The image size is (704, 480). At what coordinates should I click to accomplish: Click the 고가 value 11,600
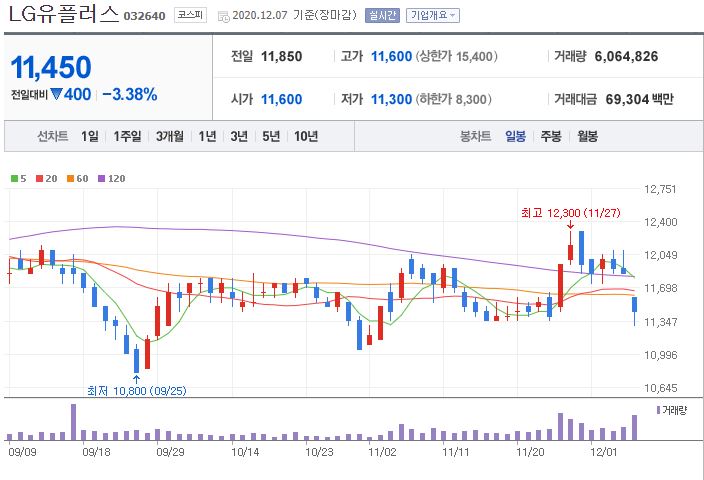point(392,57)
